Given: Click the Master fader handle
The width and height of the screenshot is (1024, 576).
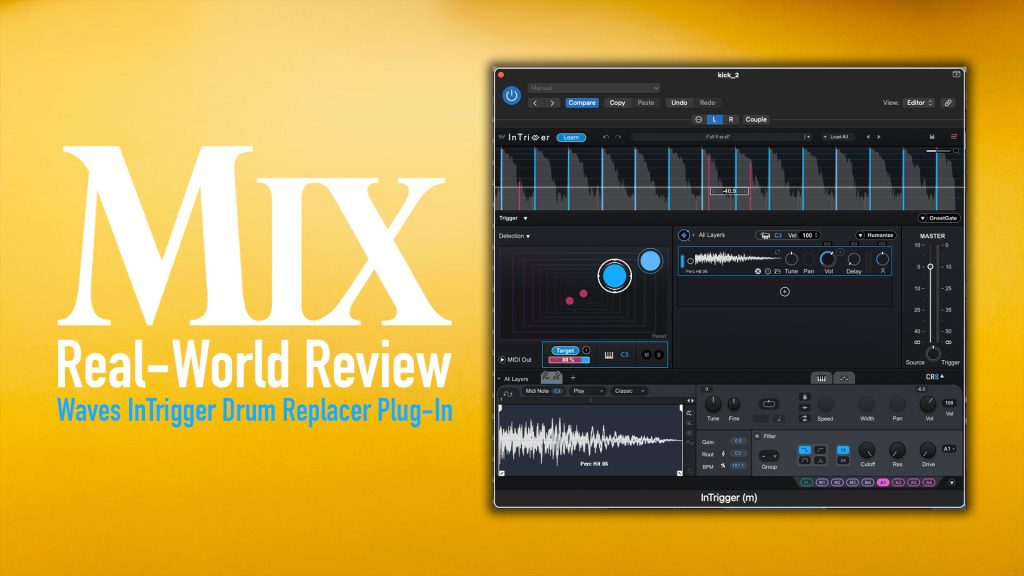Looking at the screenshot, I should [x=930, y=267].
